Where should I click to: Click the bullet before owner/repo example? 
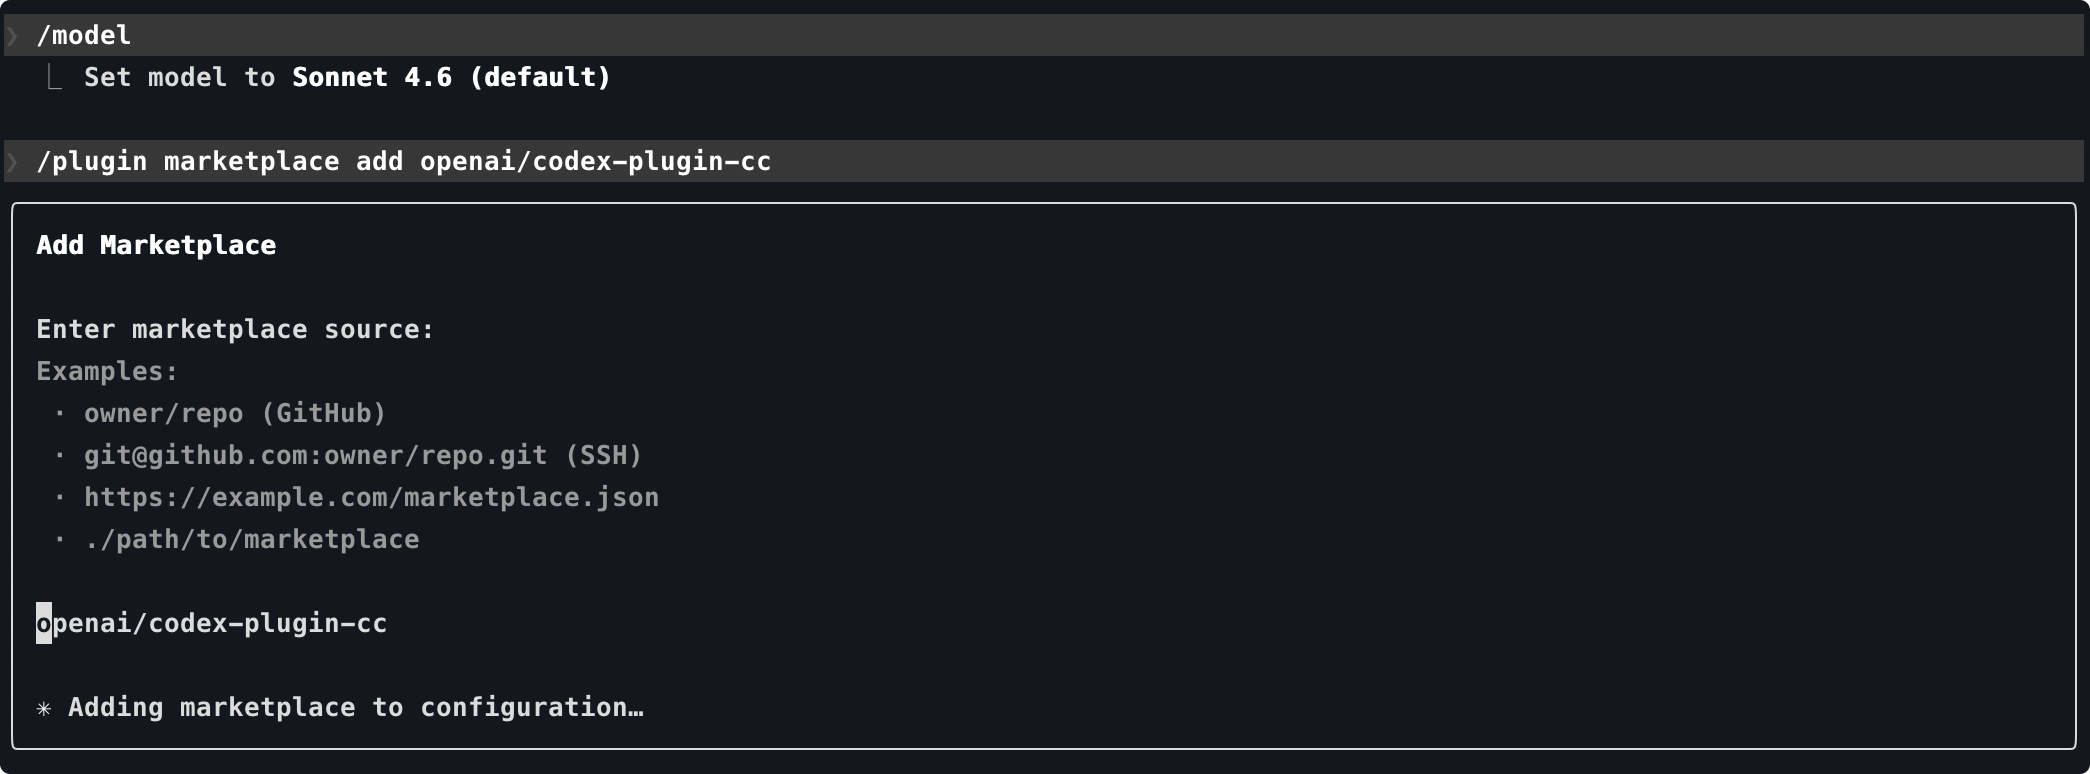[x=60, y=413]
